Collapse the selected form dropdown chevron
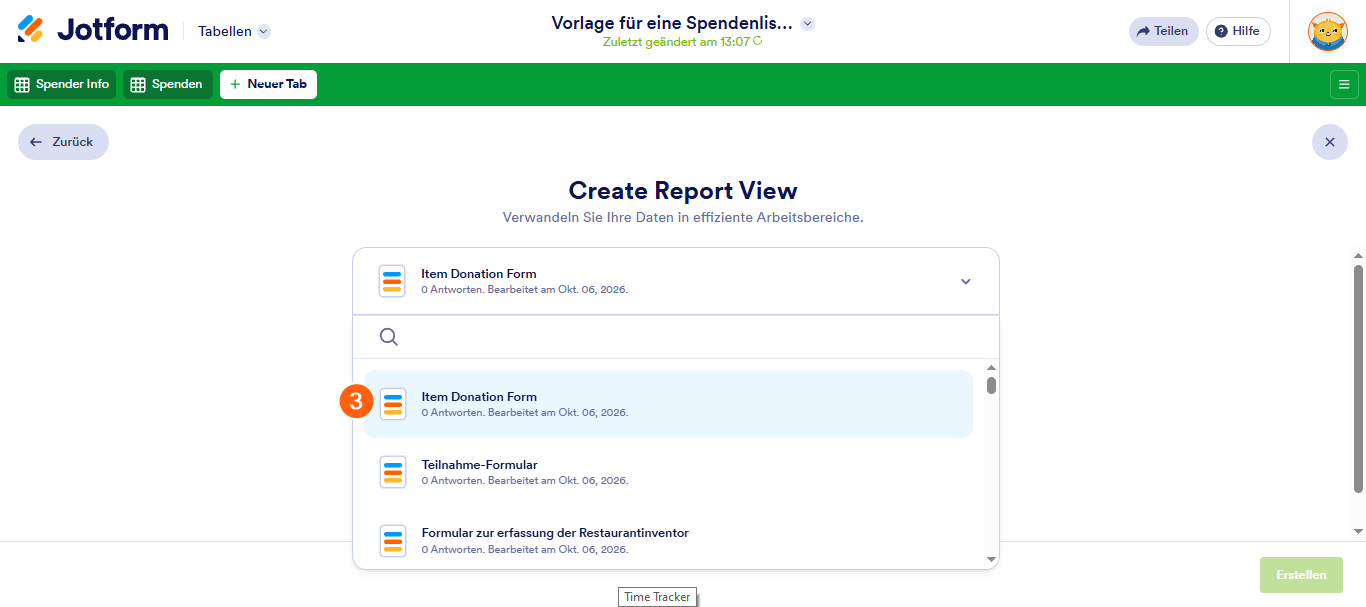 (x=966, y=281)
